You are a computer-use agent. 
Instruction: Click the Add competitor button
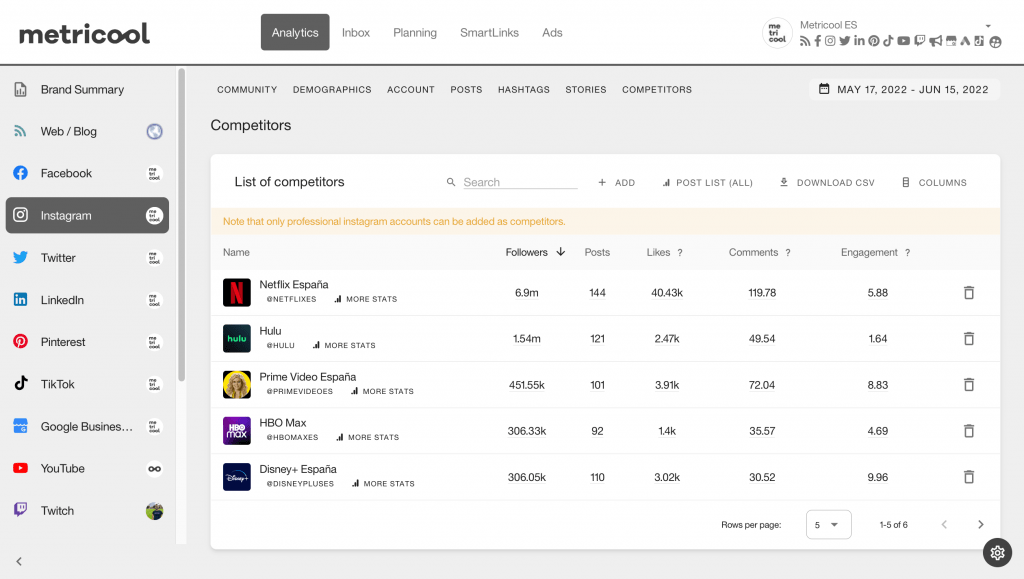[x=616, y=183]
